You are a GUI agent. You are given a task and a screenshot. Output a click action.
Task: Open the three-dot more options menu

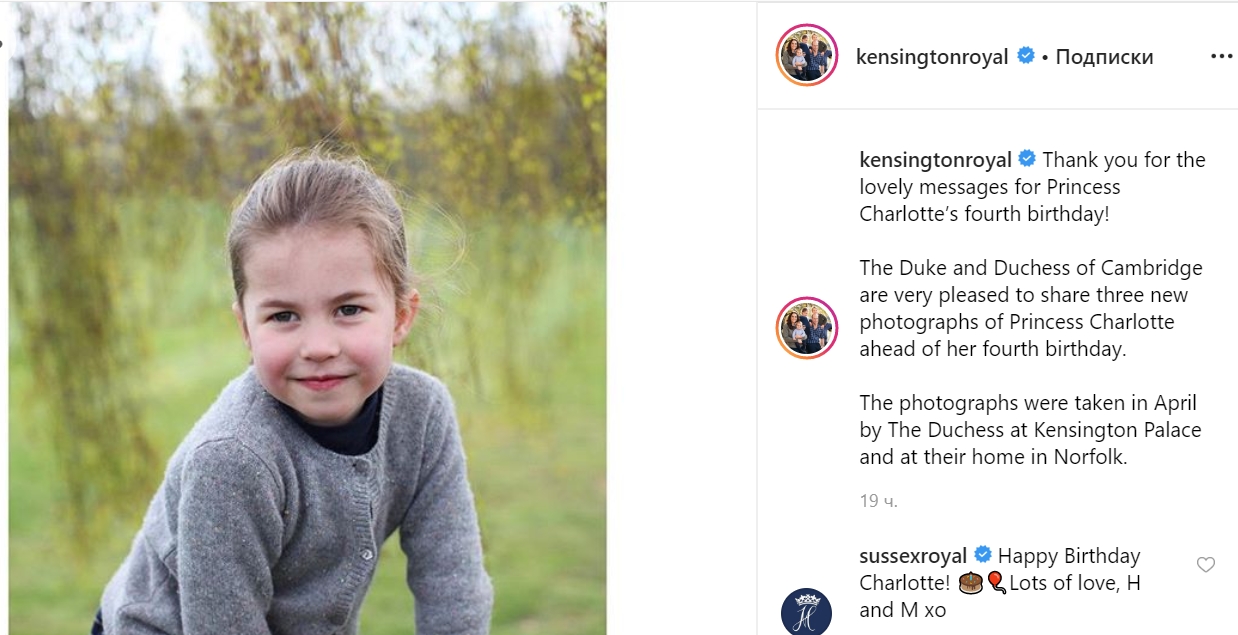tap(1221, 57)
